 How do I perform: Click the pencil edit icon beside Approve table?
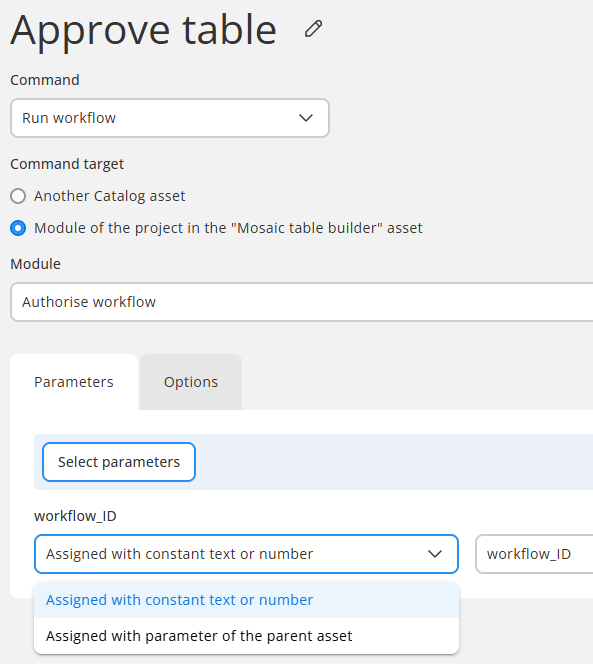(313, 29)
